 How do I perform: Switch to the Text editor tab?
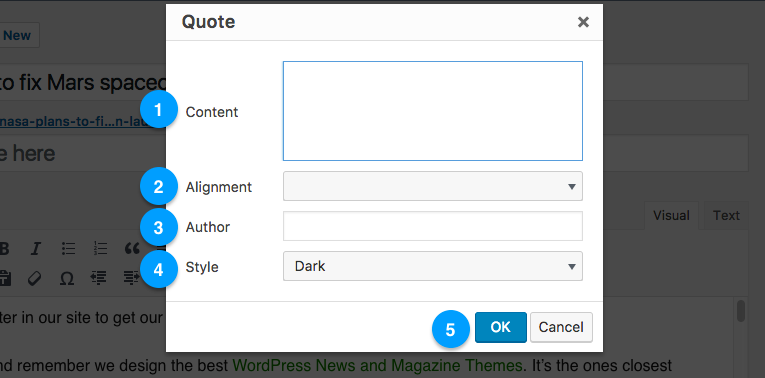pos(726,215)
